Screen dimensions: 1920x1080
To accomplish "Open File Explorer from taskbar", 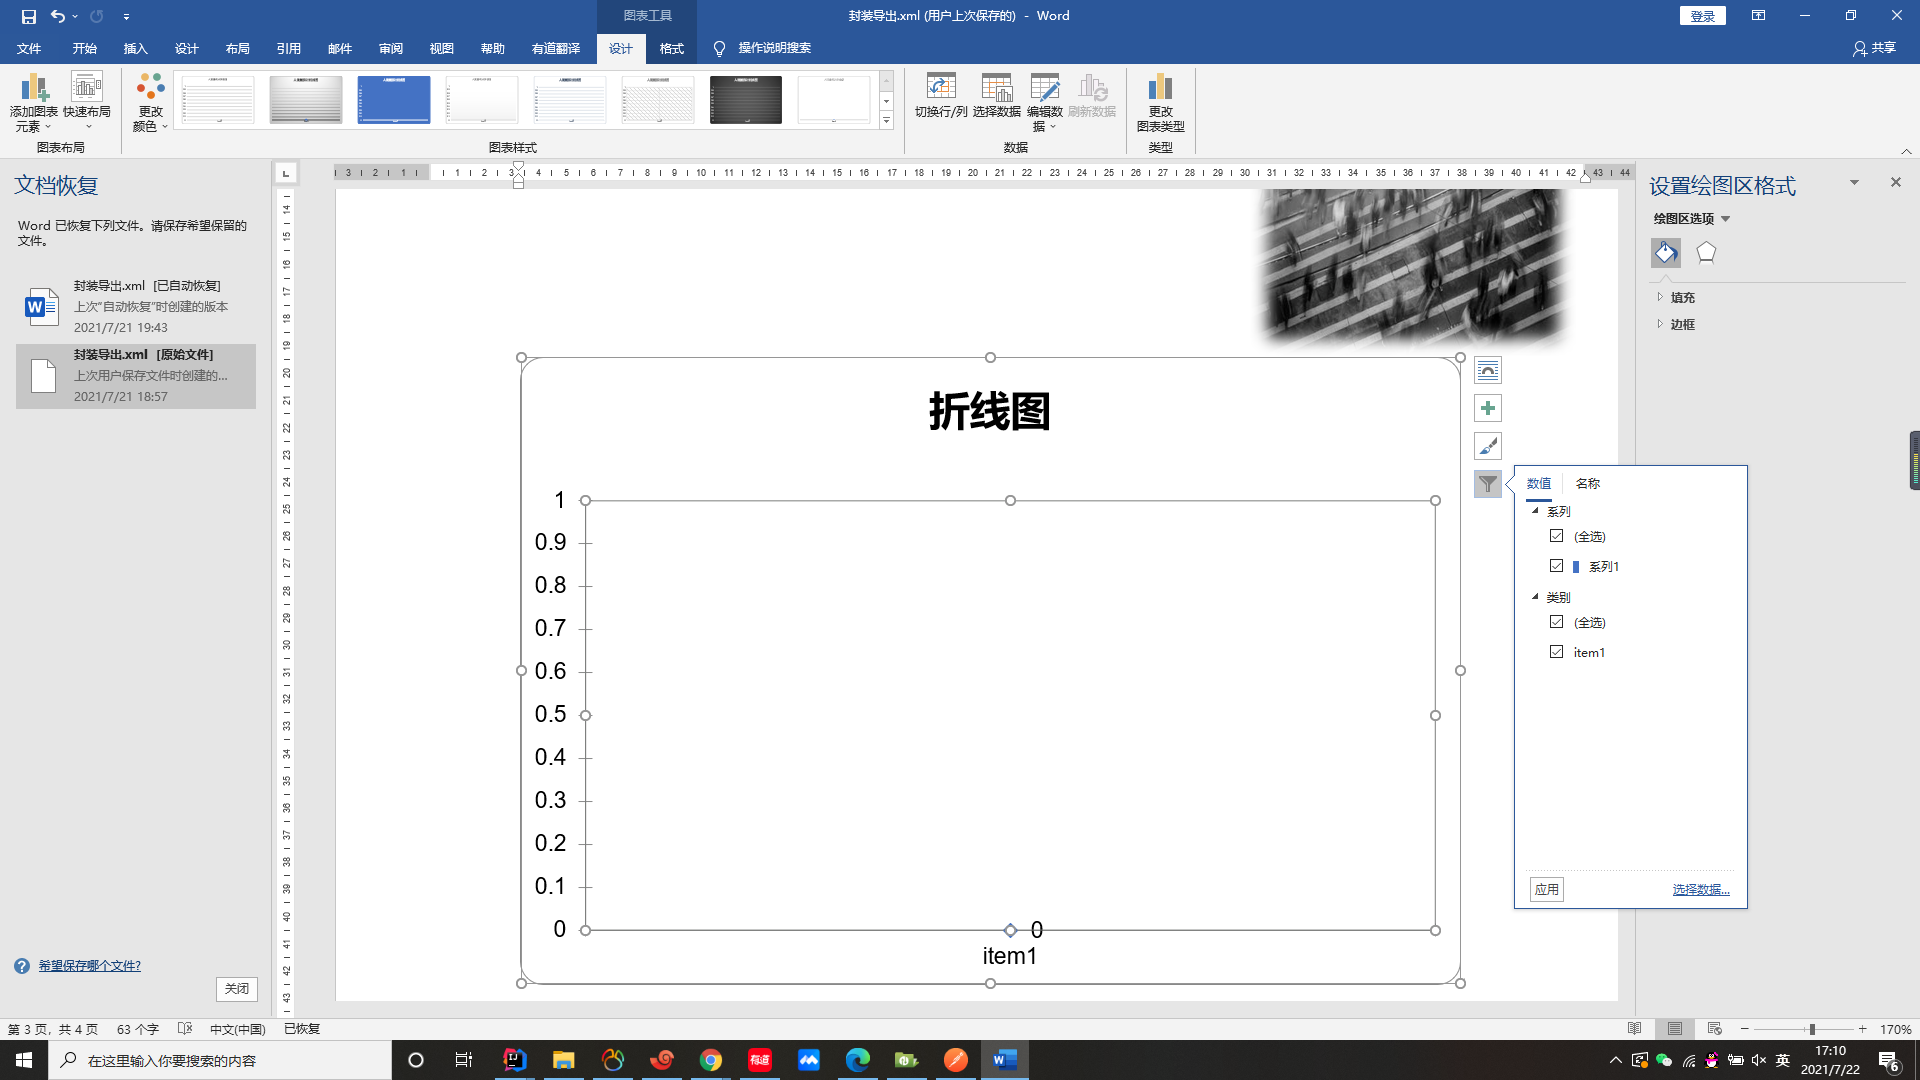I will (564, 1060).
